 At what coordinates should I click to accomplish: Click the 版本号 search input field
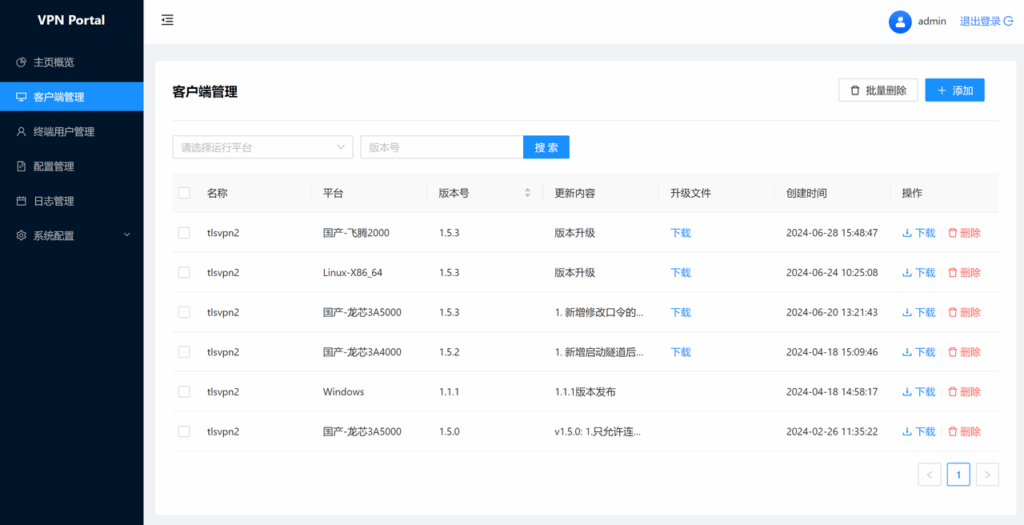pyautogui.click(x=441, y=147)
